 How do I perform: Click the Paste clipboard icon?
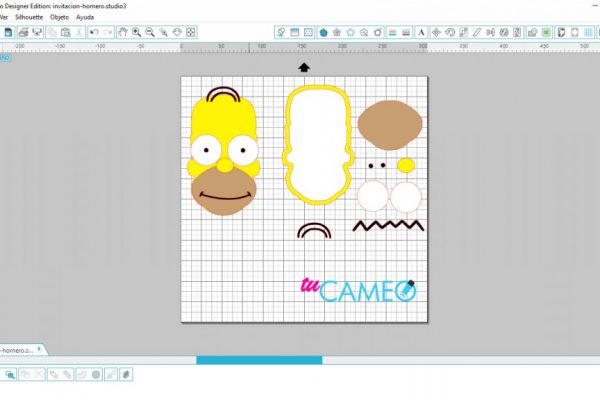(65, 33)
